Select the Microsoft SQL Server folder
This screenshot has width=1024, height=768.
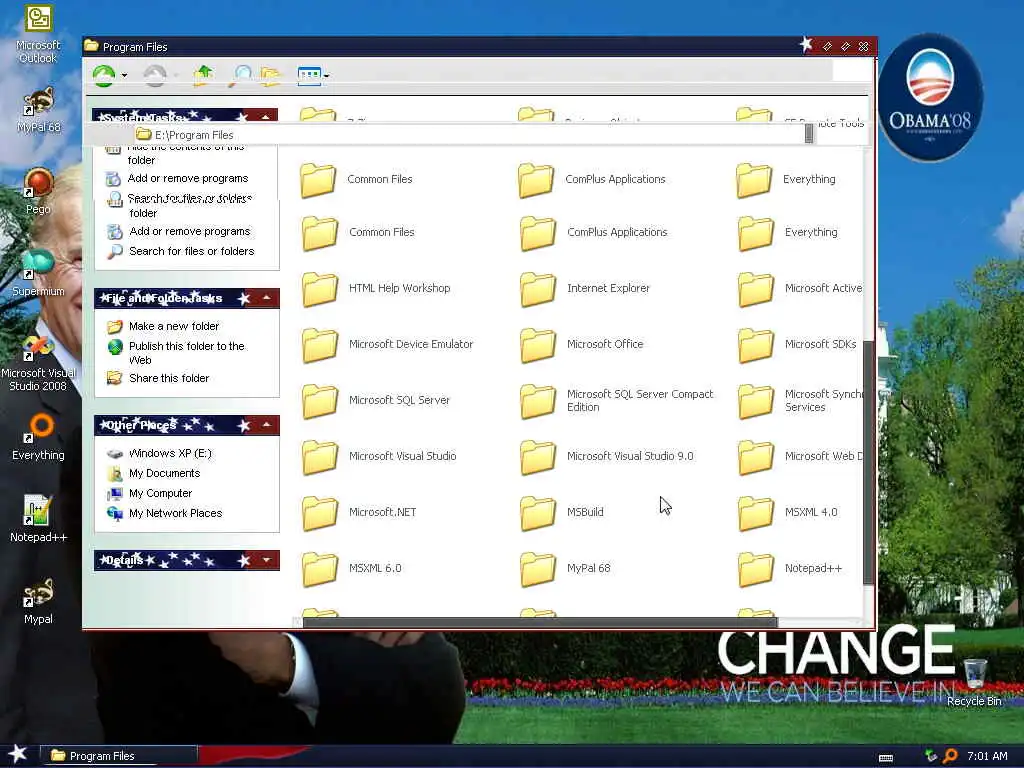click(x=376, y=400)
